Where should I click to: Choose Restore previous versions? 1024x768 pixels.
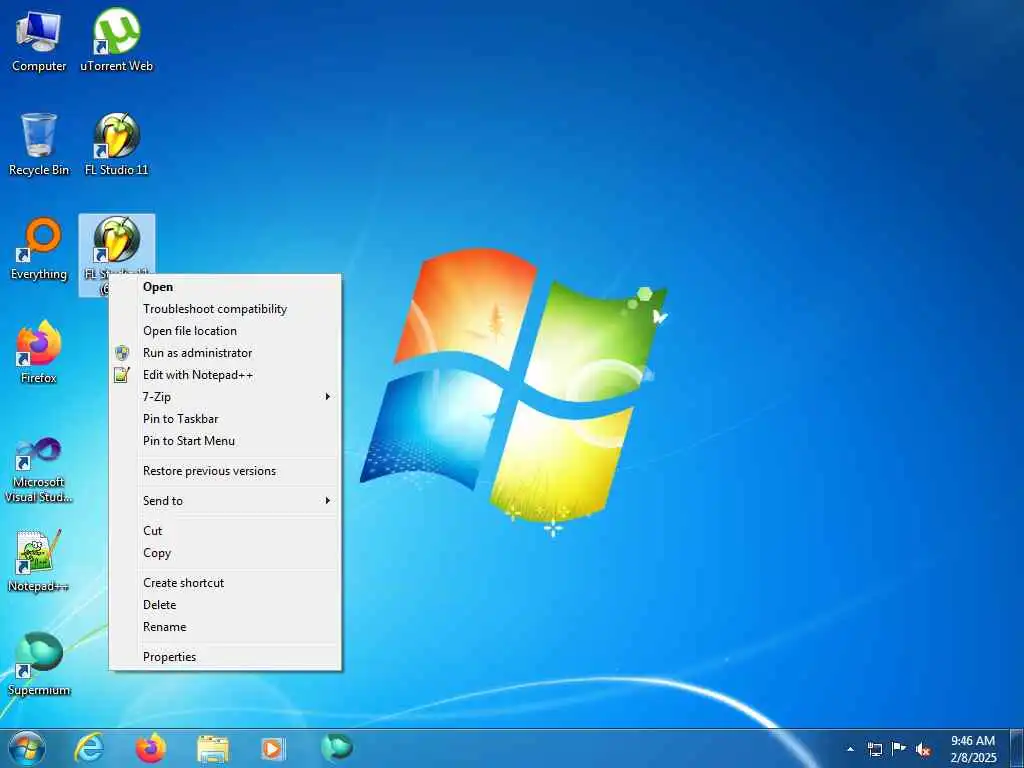[225, 471]
